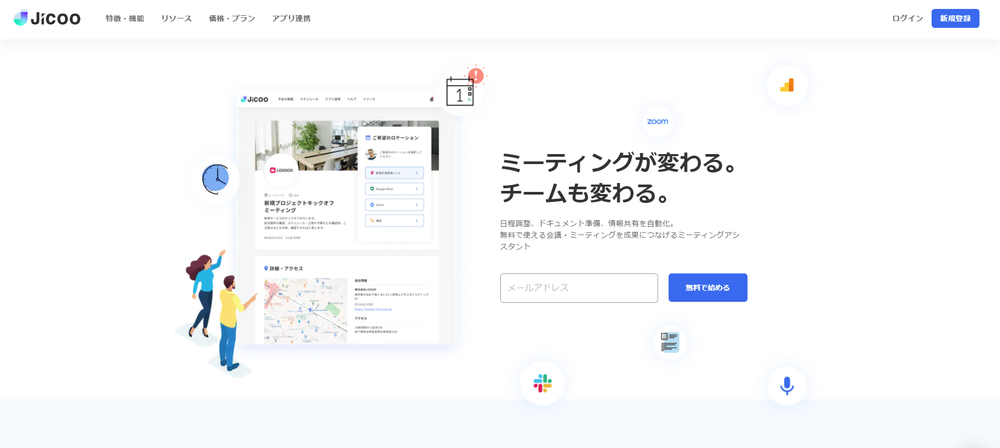This screenshot has width=1000, height=448.
Task: Click the blue microphone icon
Action: (x=787, y=386)
